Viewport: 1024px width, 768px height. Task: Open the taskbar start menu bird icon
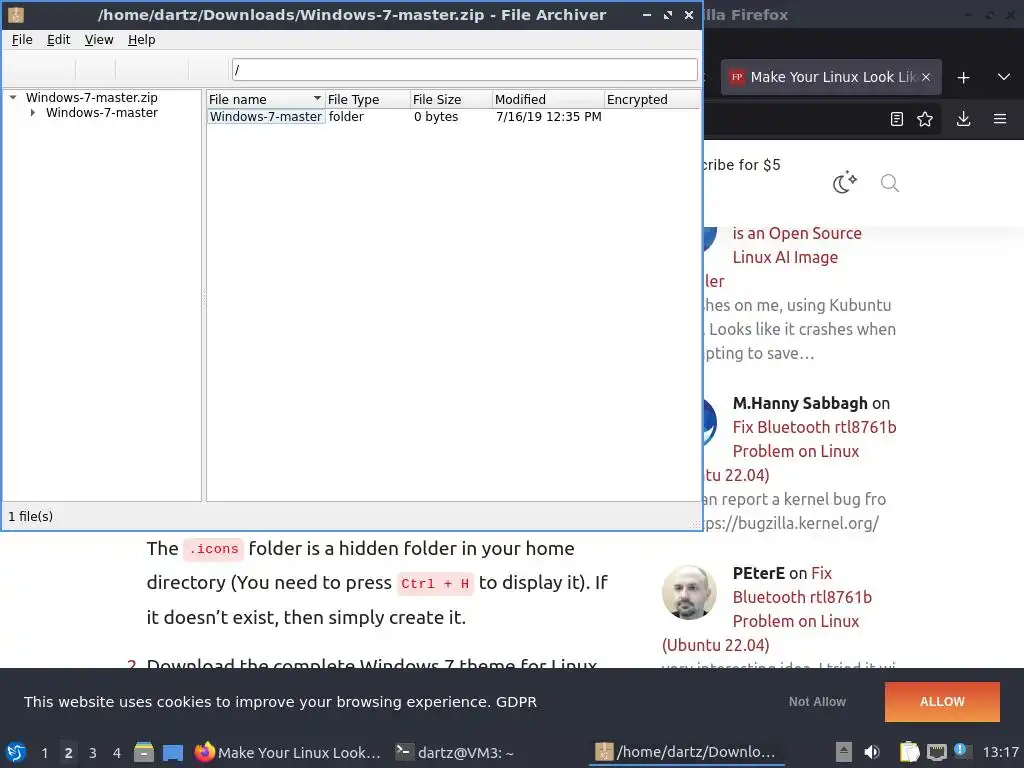[16, 752]
